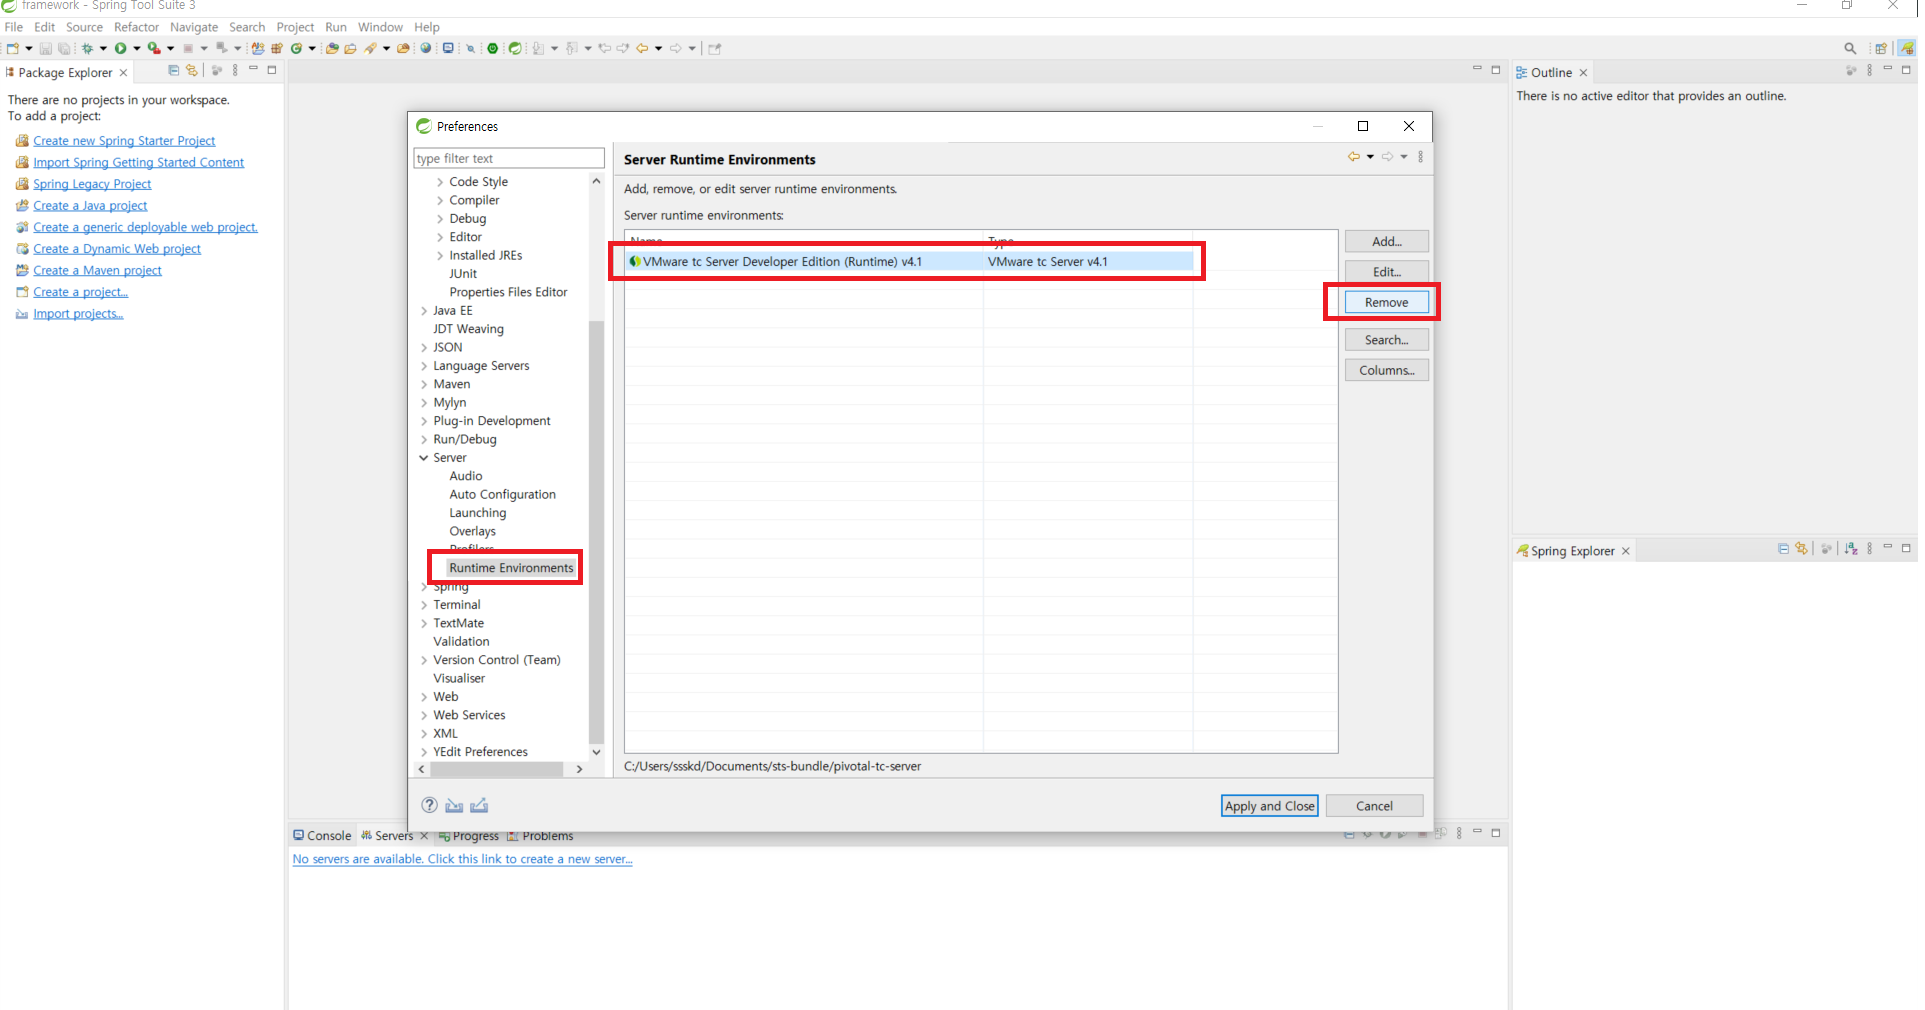Click the Edit... runtime button
Viewport: 1925px width, 1010px height.
tap(1386, 272)
